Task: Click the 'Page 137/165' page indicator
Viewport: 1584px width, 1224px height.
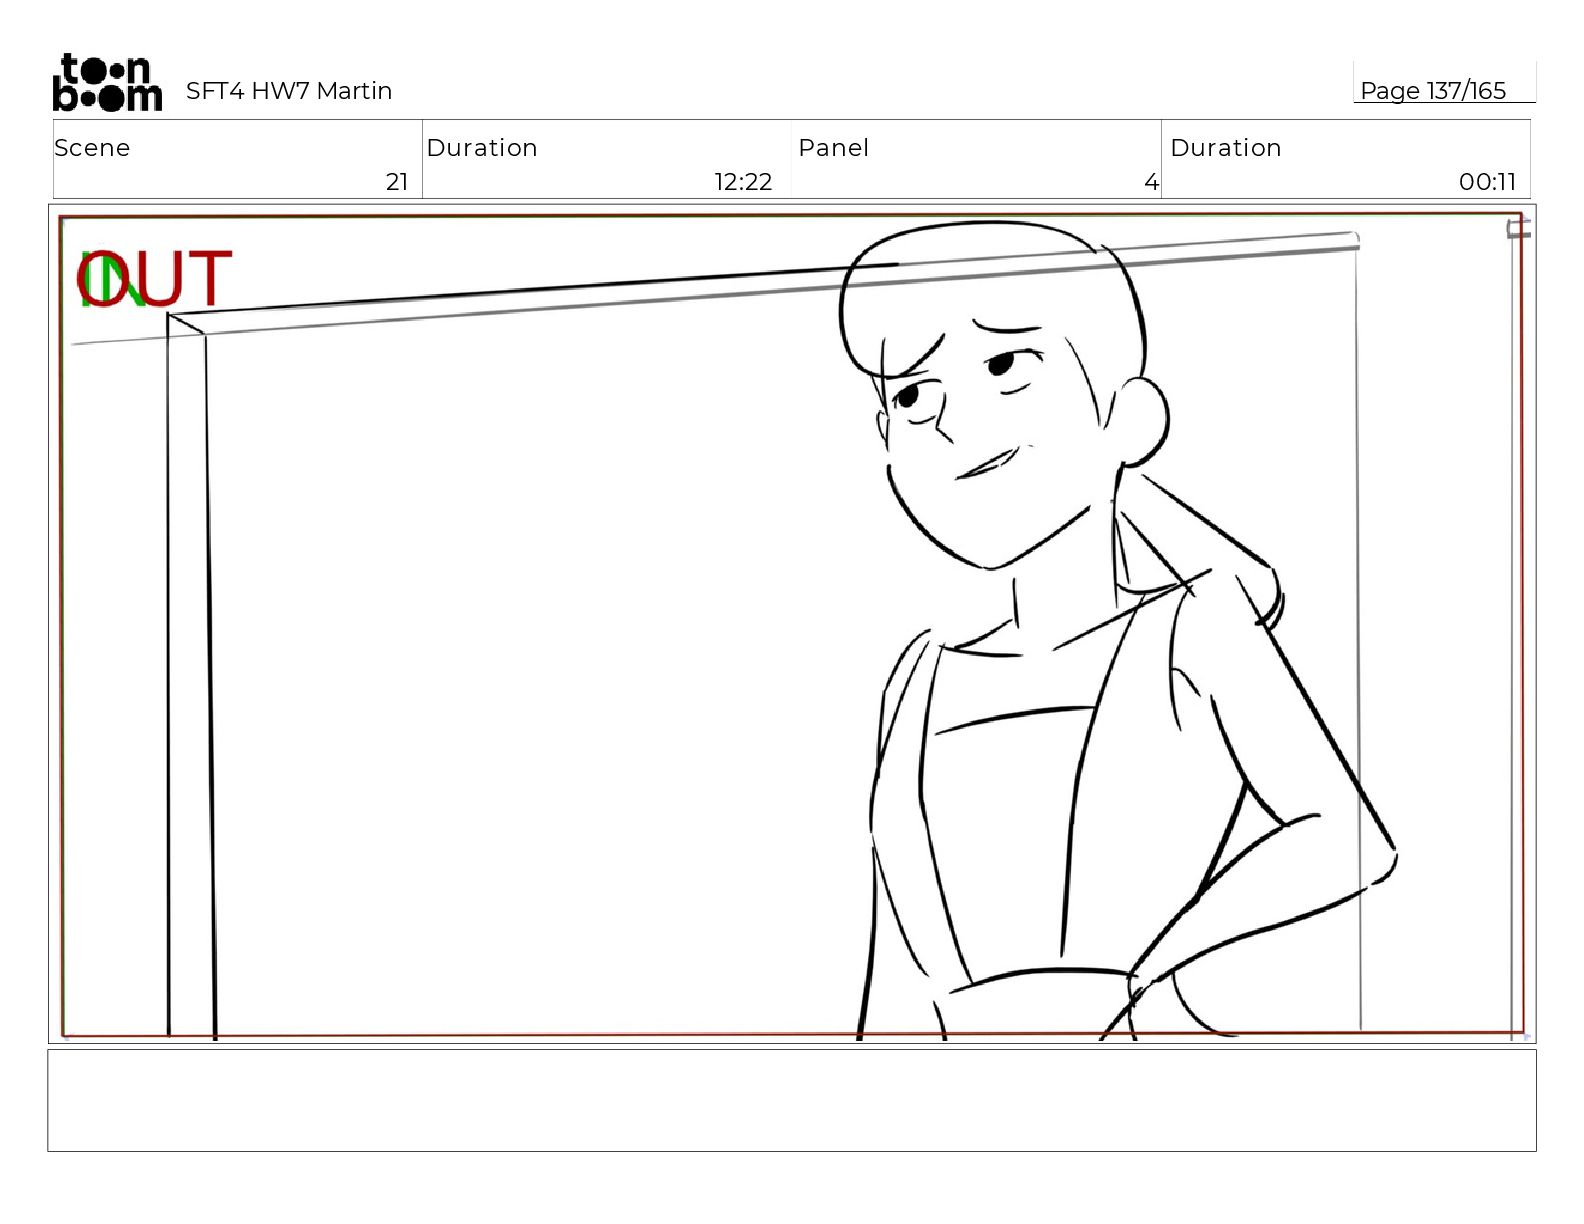Action: [x=1433, y=91]
